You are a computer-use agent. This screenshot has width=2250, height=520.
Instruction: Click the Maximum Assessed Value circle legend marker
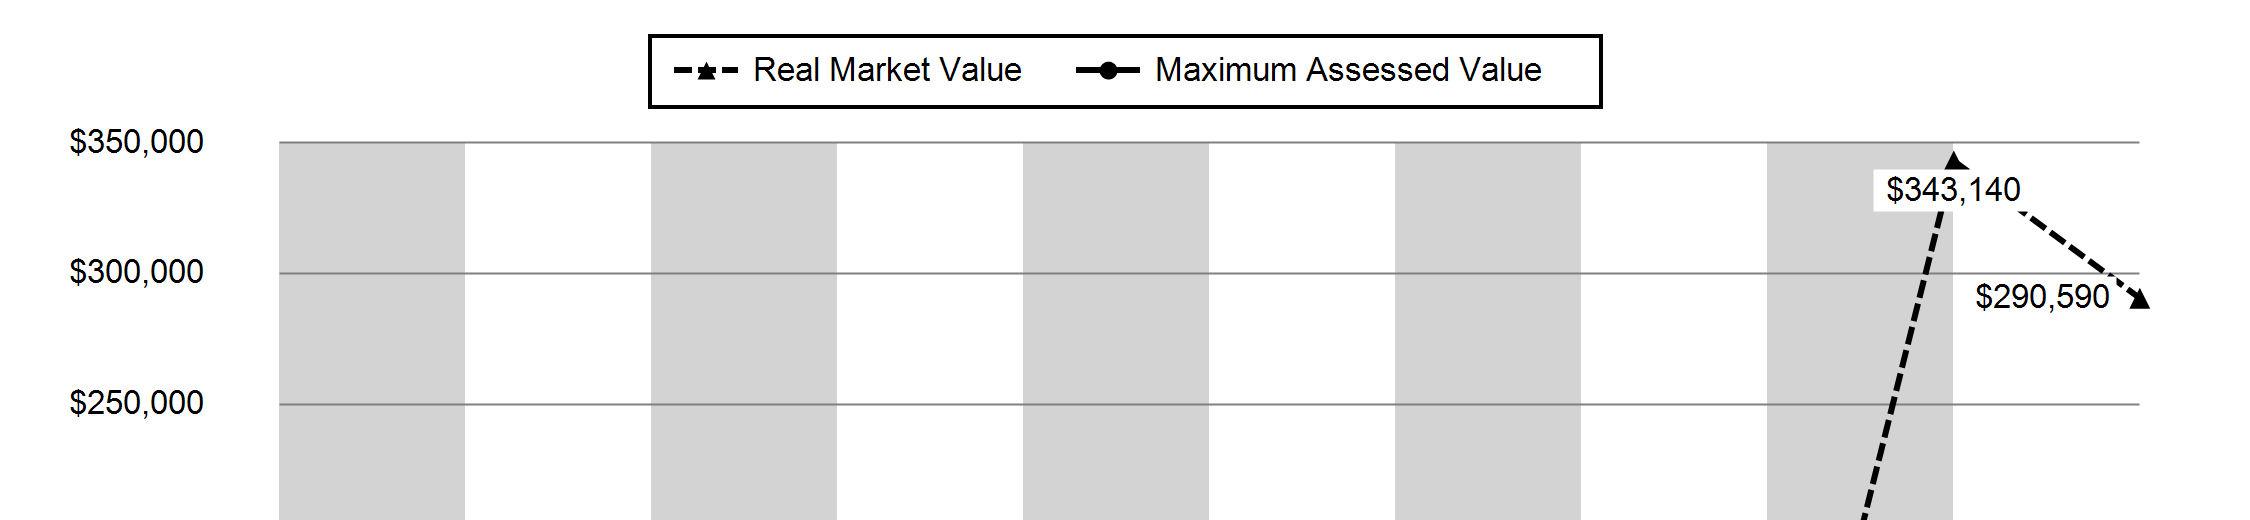pyautogui.click(x=1108, y=71)
